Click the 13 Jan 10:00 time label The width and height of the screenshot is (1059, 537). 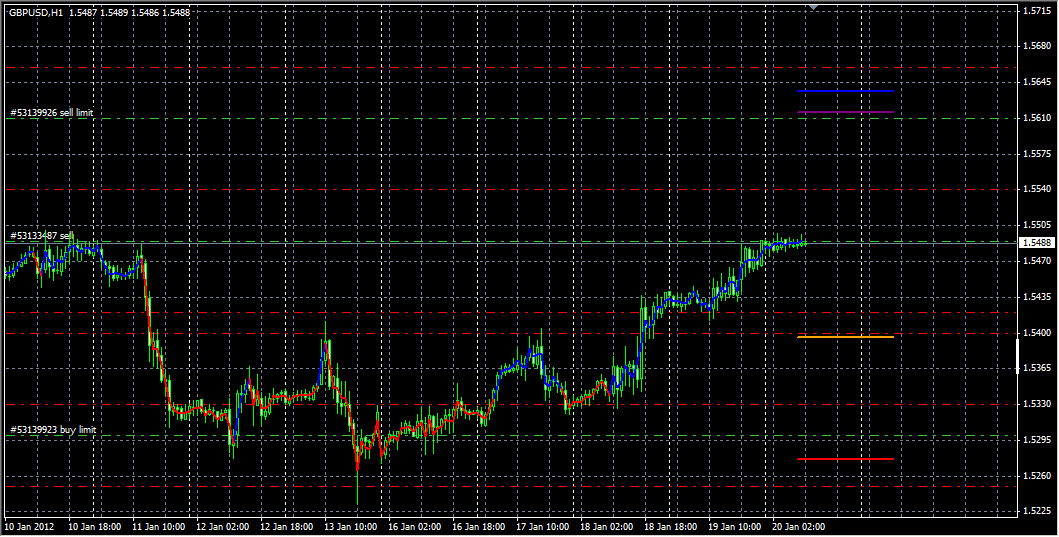click(x=351, y=526)
